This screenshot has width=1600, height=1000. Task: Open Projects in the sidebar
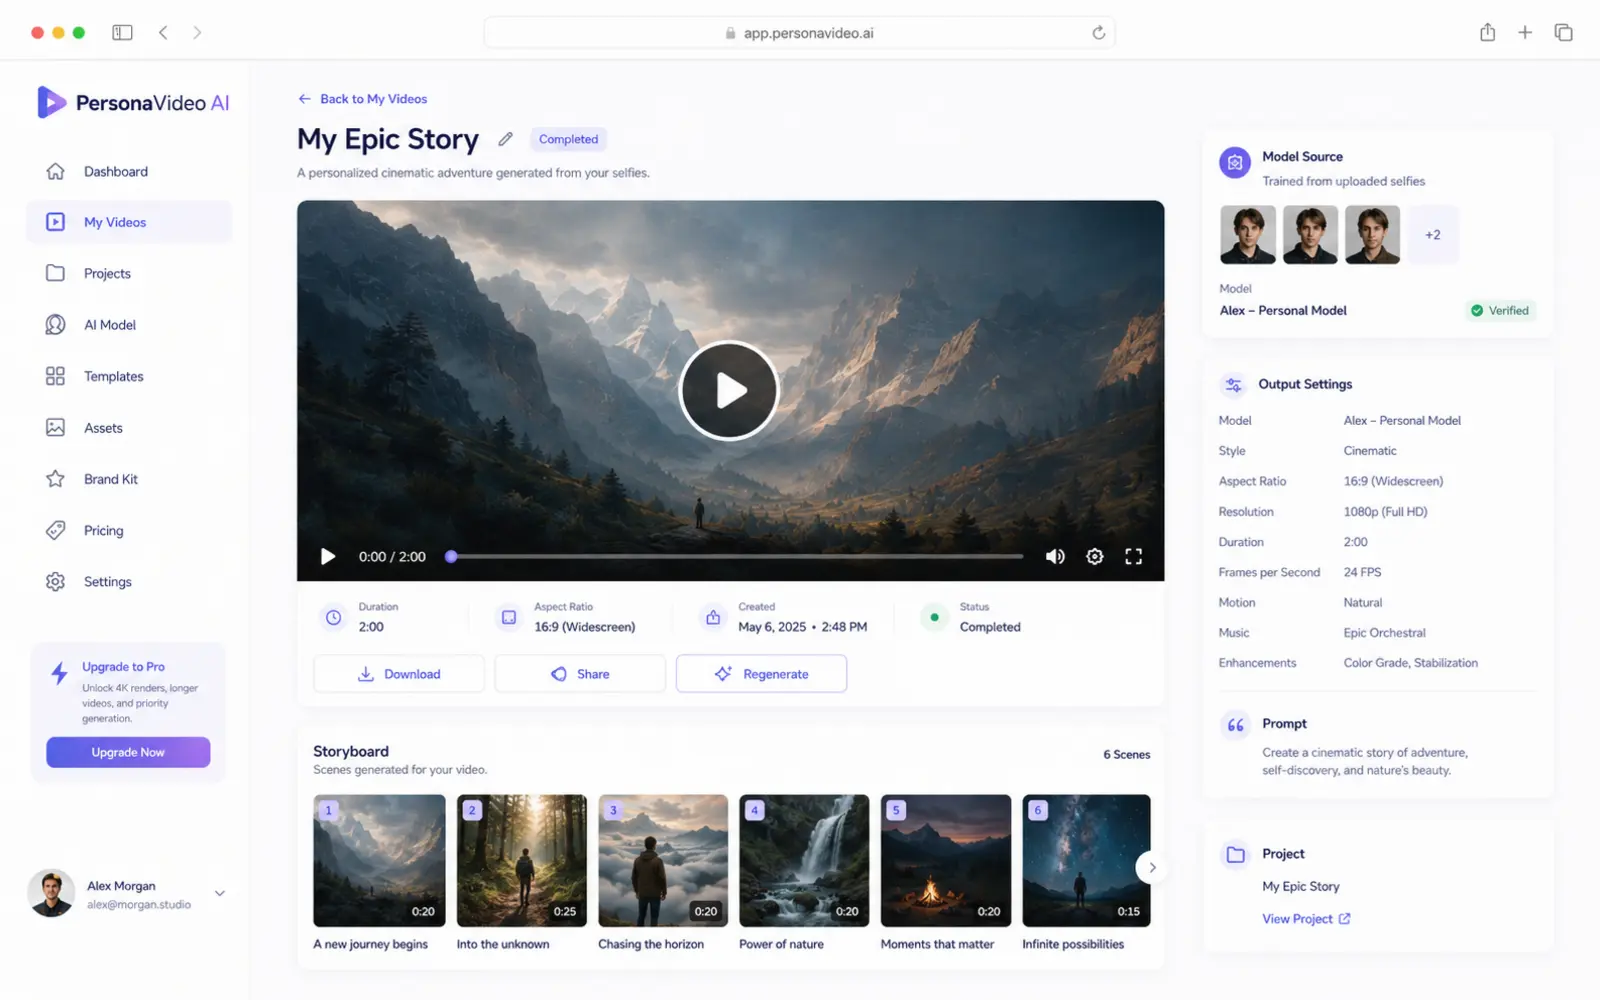tap(129, 273)
